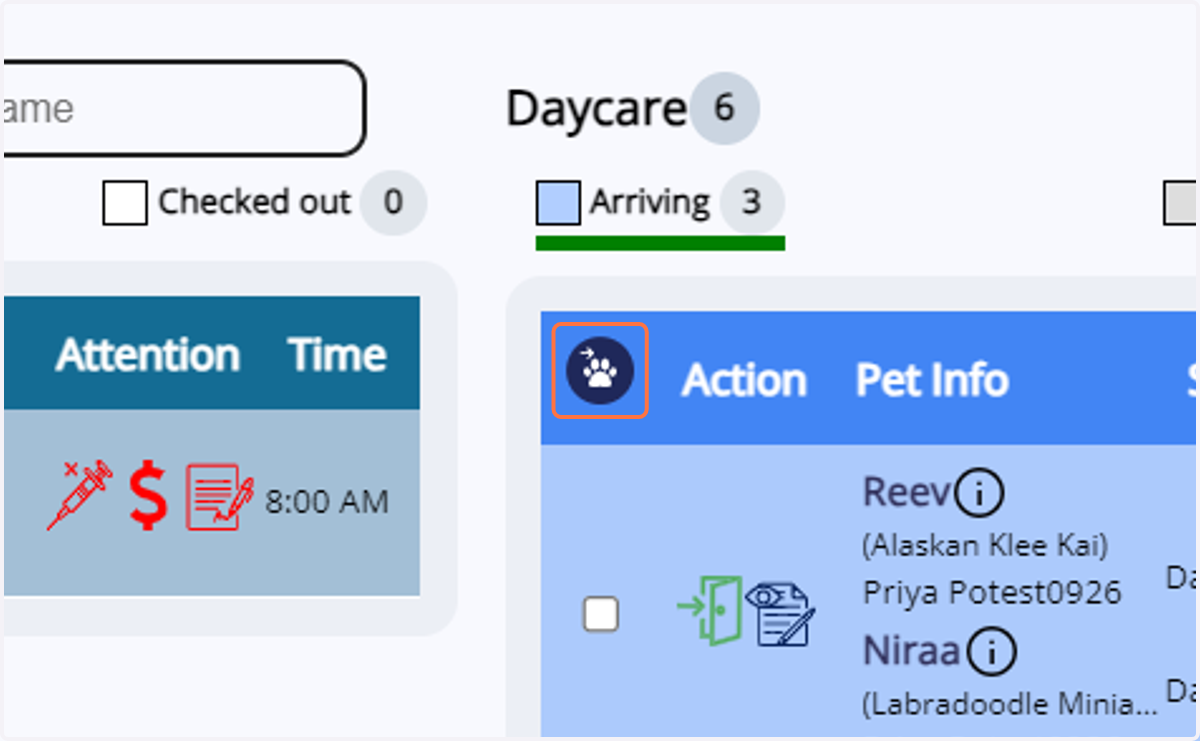Click the Pet Info column header
Image resolution: width=1200 pixels, height=741 pixels.
(x=932, y=380)
